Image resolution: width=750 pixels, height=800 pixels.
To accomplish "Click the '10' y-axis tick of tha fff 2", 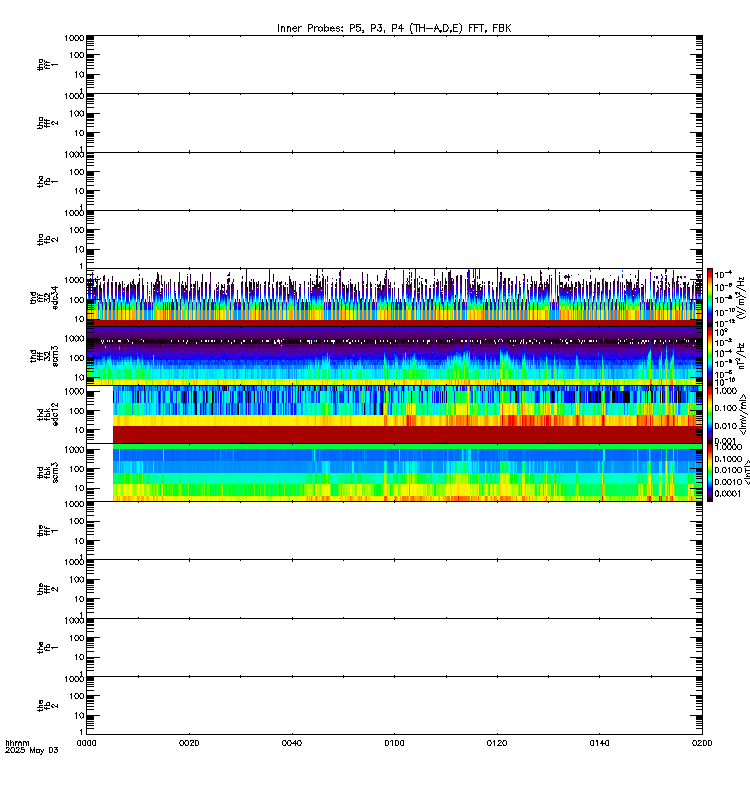I will [x=79, y=133].
